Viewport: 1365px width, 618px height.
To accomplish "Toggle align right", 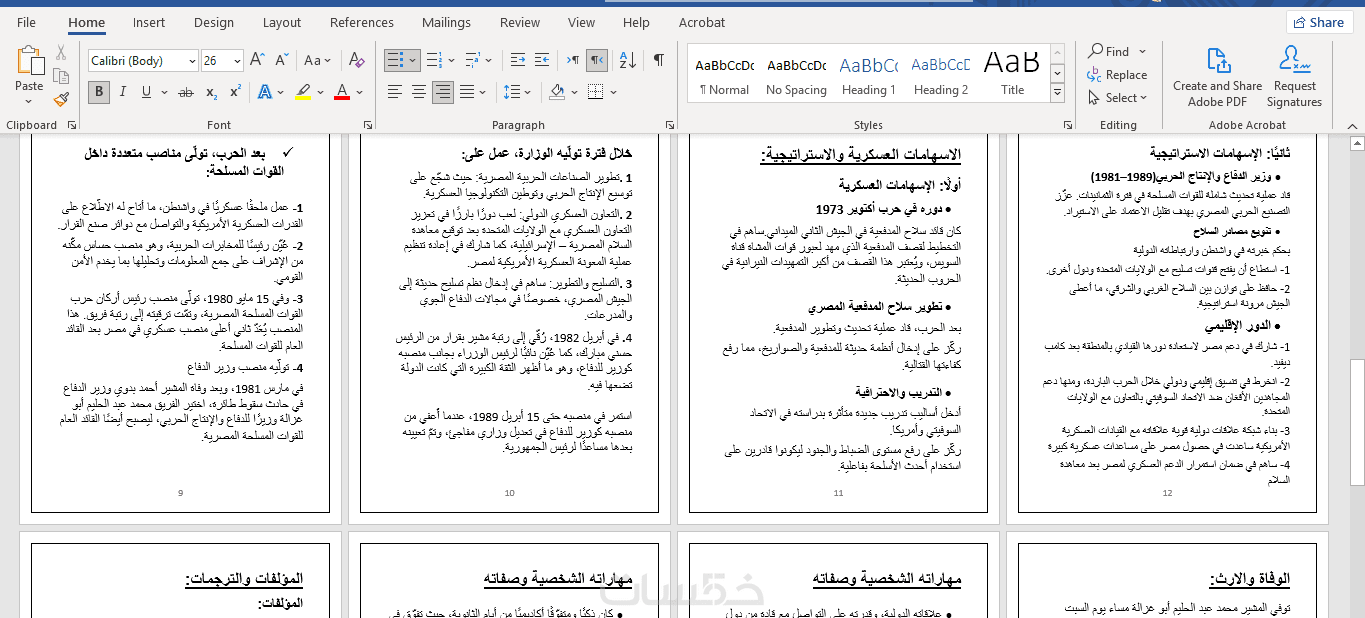I will [x=443, y=92].
